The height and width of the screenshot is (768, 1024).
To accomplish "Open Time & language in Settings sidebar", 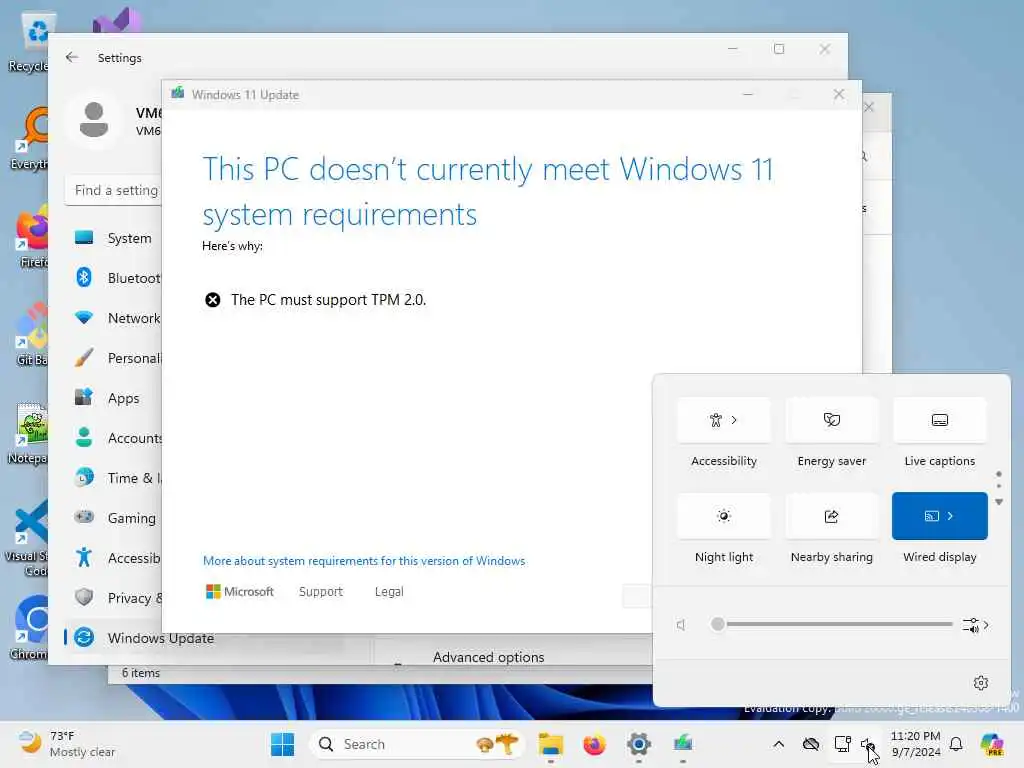I will [114, 478].
